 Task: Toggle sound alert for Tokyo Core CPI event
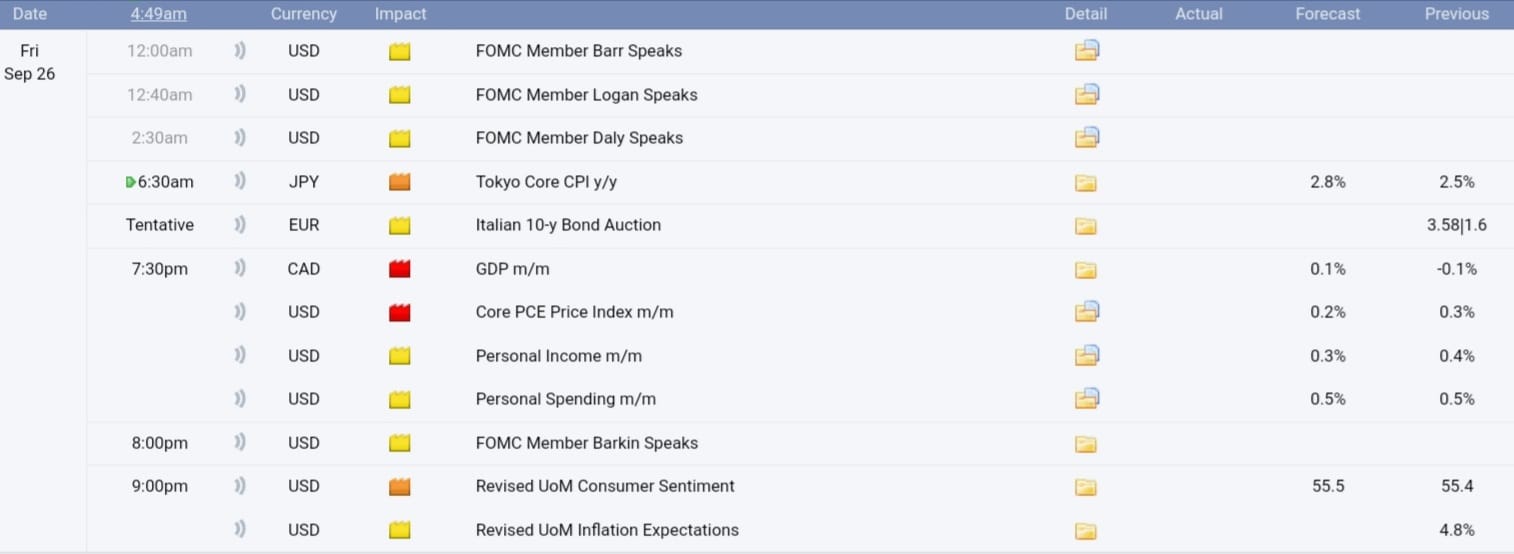pyautogui.click(x=240, y=182)
